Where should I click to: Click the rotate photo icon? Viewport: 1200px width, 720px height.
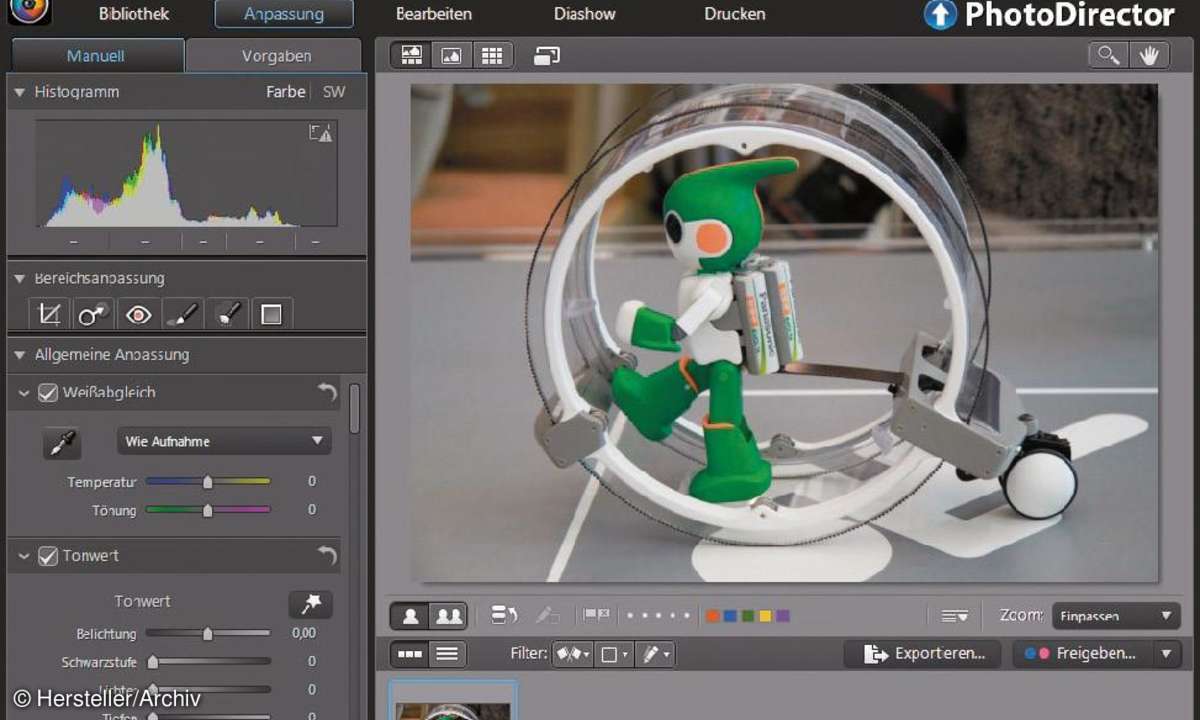pos(504,616)
